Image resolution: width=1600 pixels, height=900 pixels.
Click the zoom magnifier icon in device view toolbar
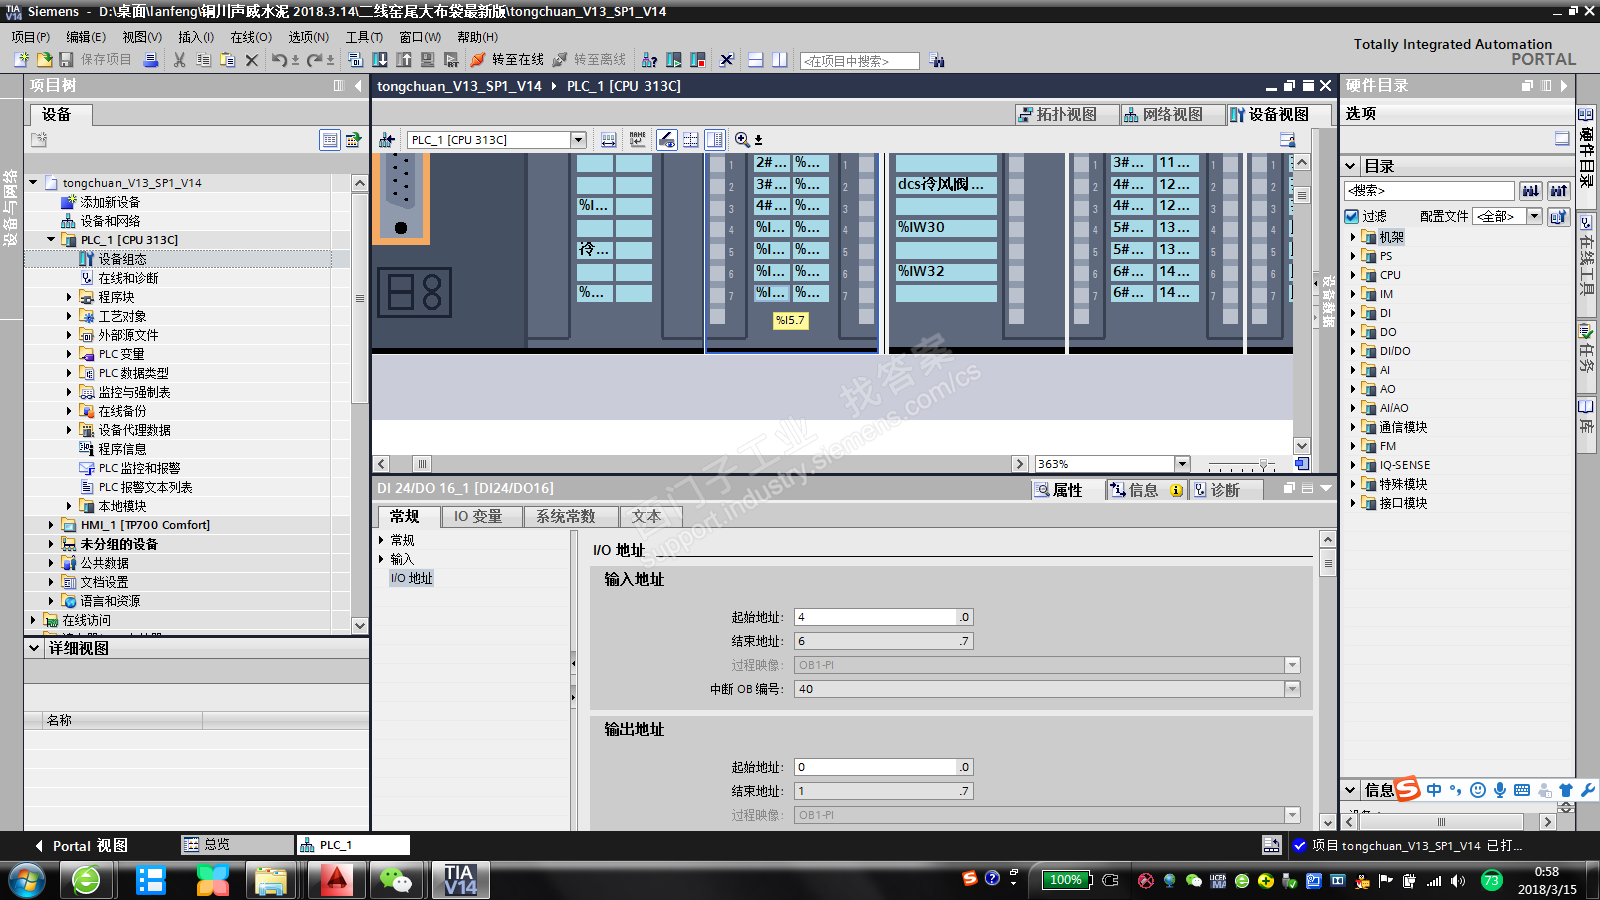coord(742,140)
